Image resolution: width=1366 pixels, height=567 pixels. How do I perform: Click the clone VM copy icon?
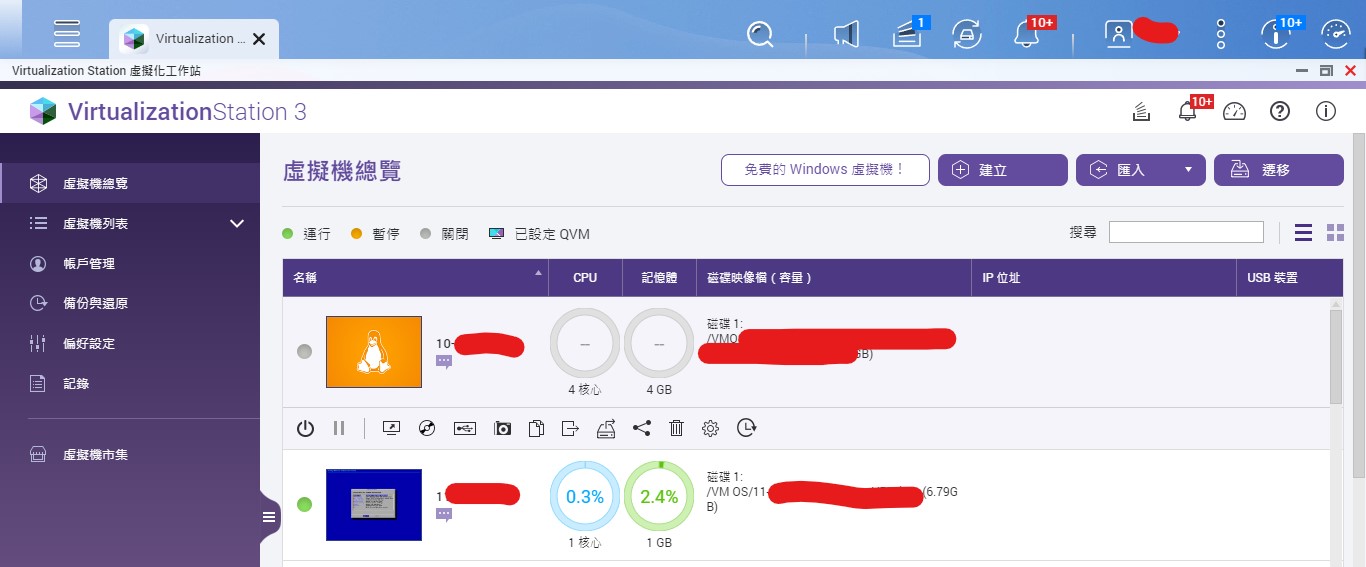[536, 428]
